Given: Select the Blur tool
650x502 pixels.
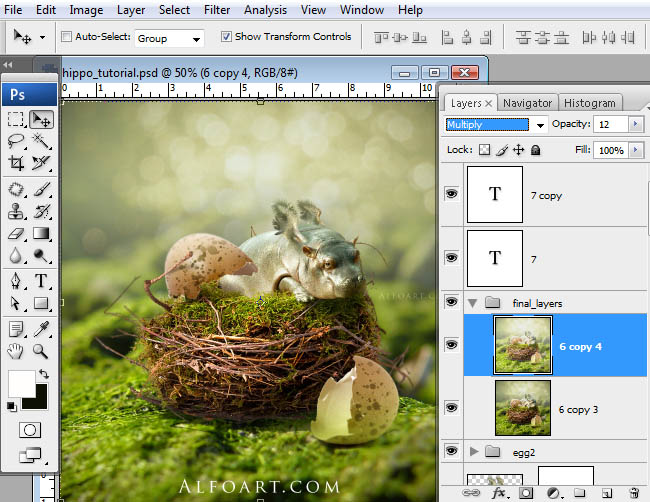Looking at the screenshot, I should (x=16, y=255).
